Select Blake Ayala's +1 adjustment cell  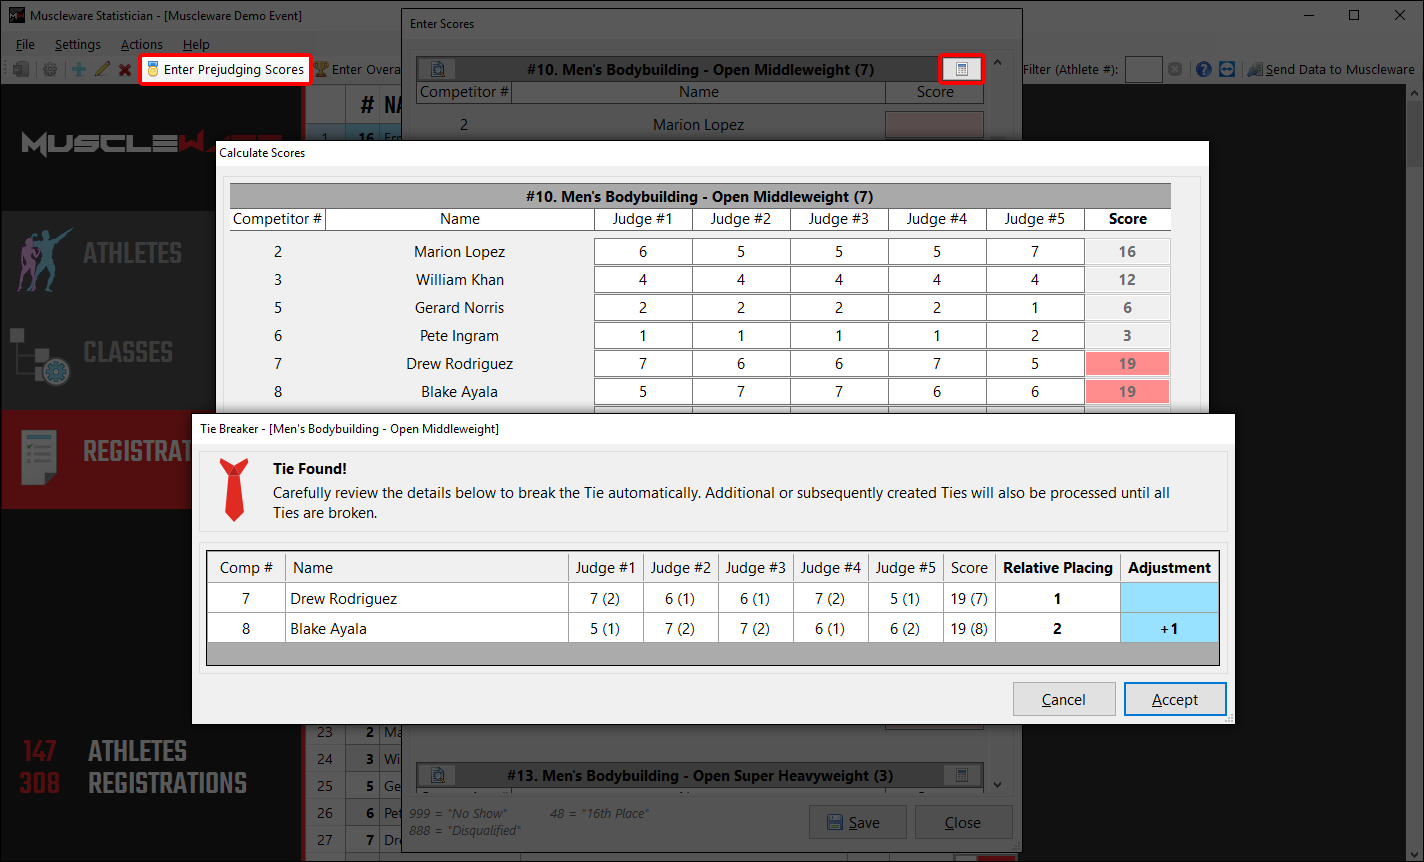tap(1168, 629)
